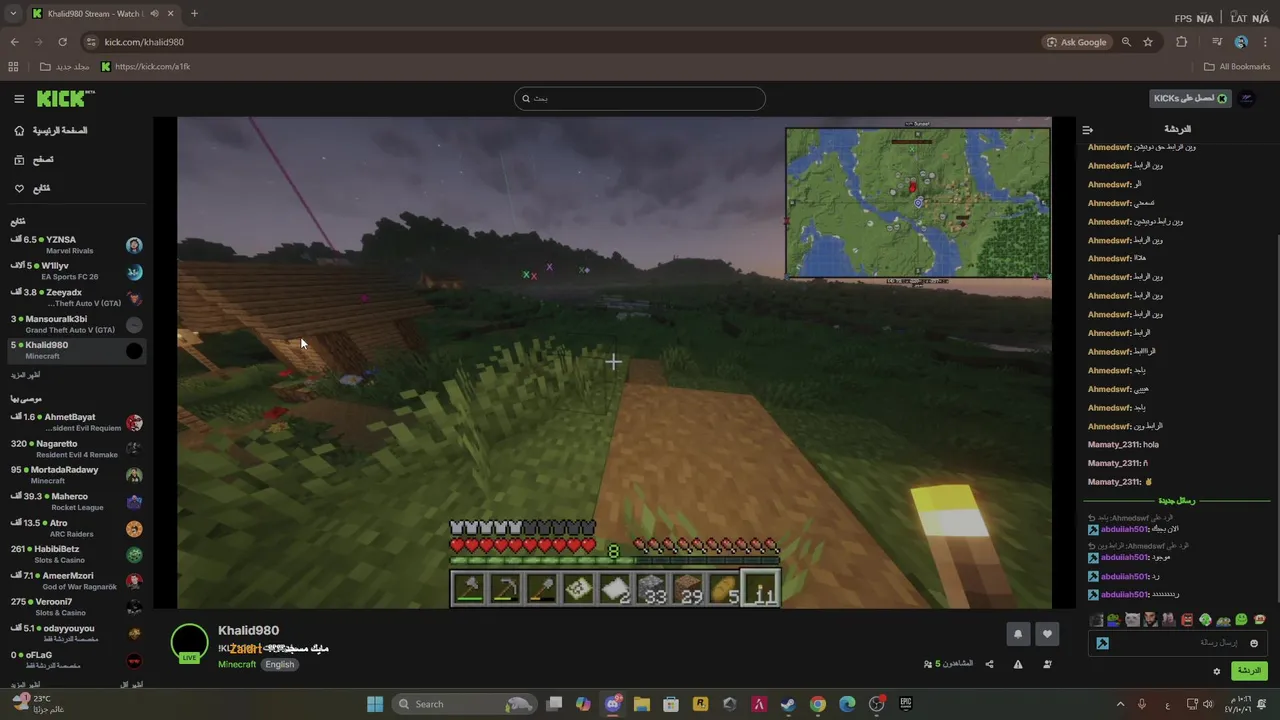Click the heart follow button
This screenshot has height=720, width=1280.
click(1047, 634)
